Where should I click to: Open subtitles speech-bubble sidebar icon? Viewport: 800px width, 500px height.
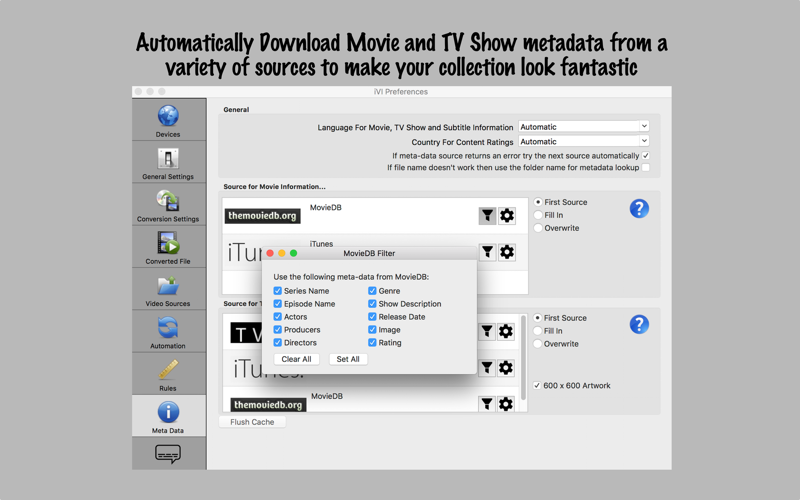pyautogui.click(x=168, y=454)
